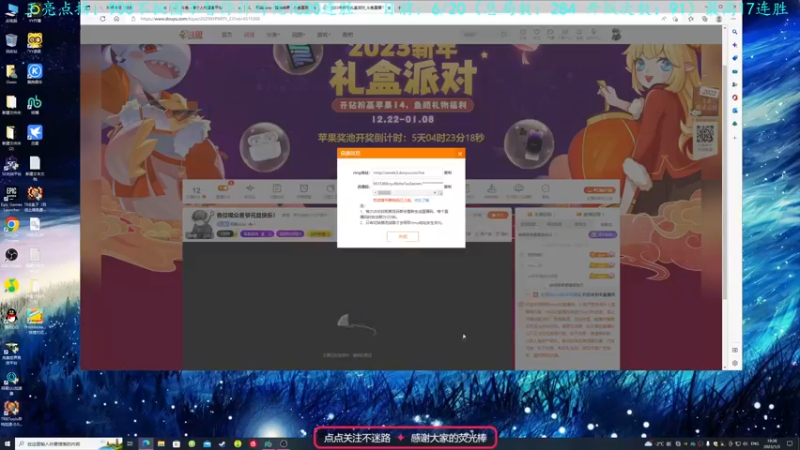Click the stream key horizontal scrollbar
The width and height of the screenshot is (800, 450).
tap(407, 193)
